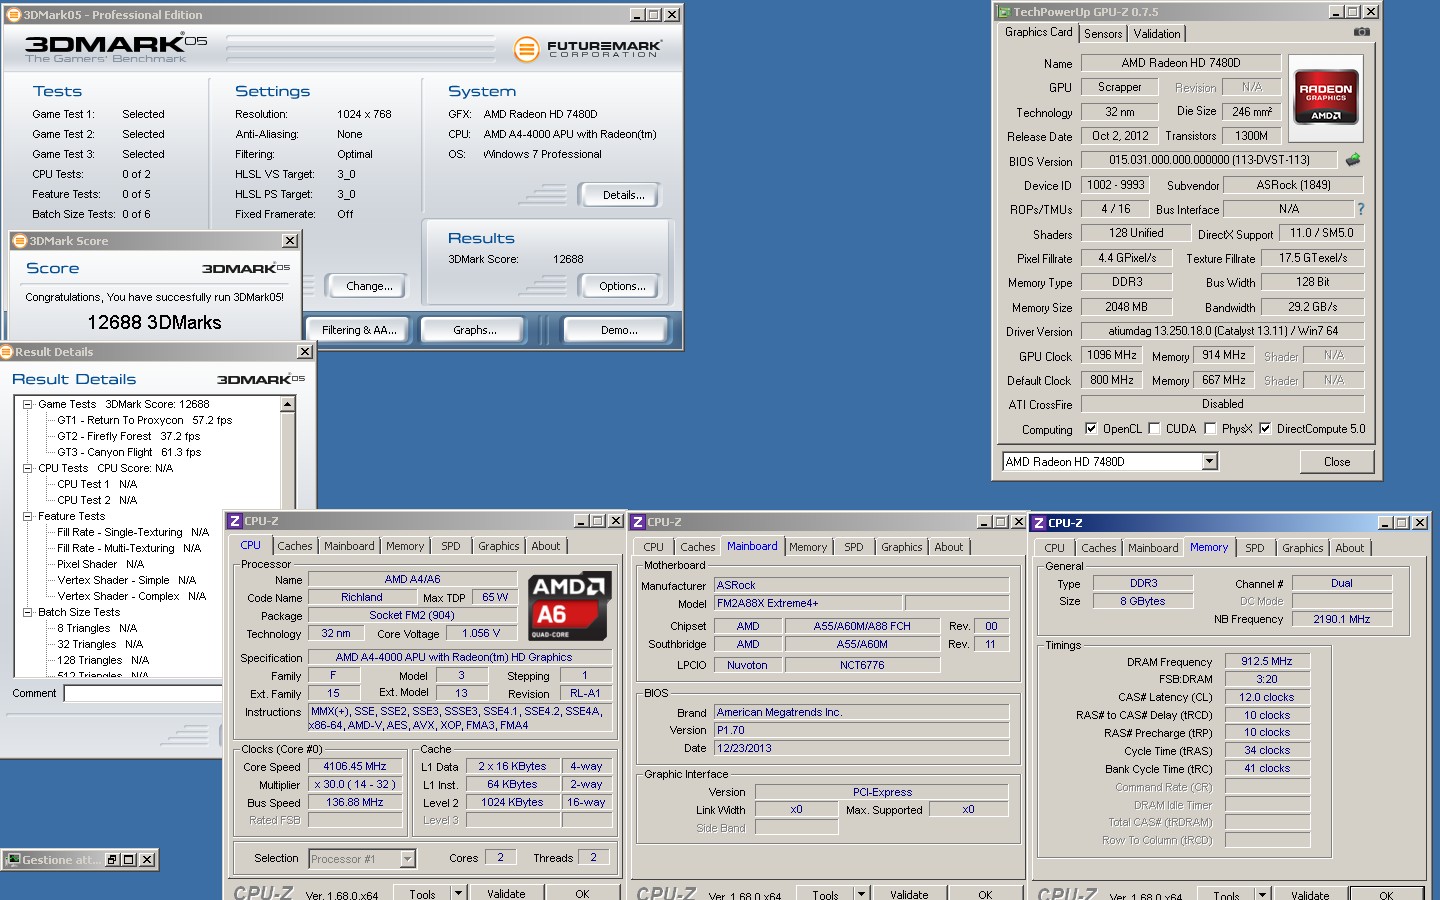Close the 3DMark Score dialog
The height and width of the screenshot is (900, 1440).
point(289,241)
